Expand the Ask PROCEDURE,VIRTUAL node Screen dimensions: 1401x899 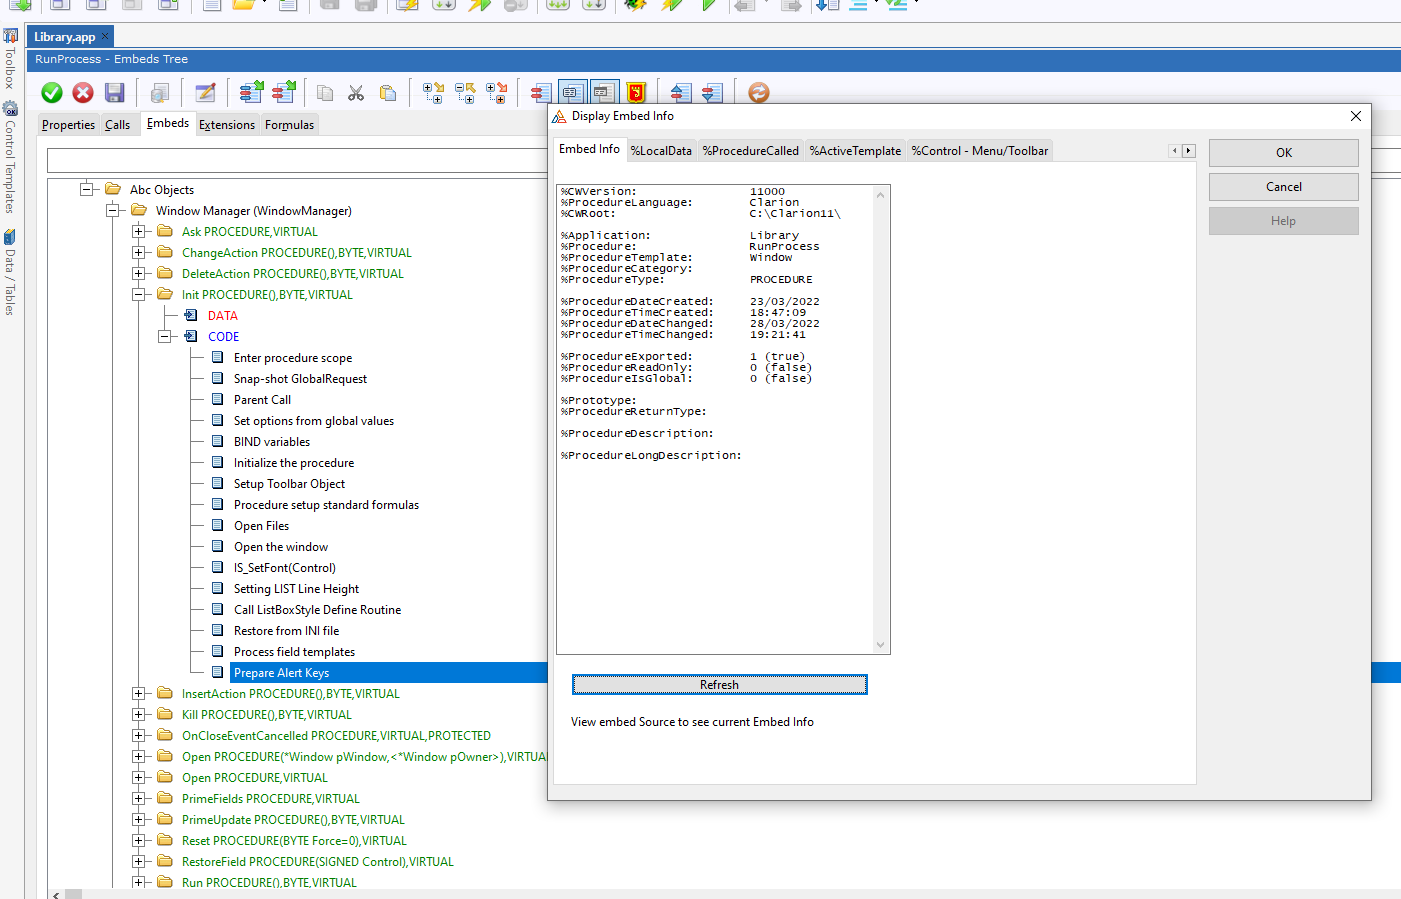click(139, 232)
